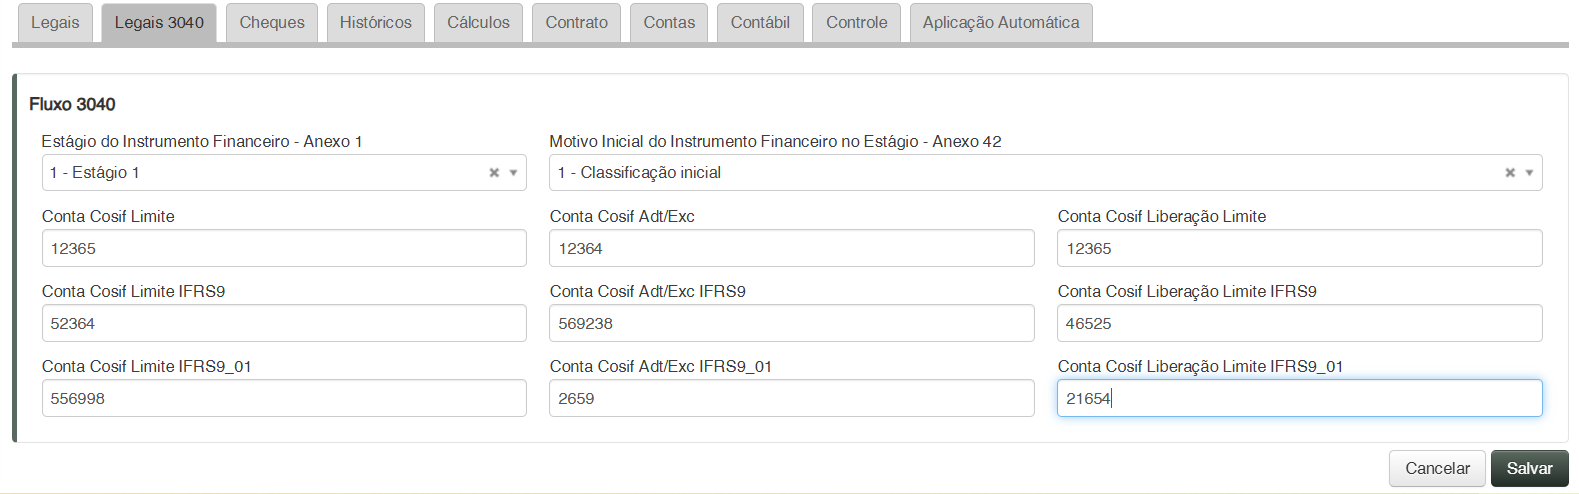Go to the Históricos tab
Screen dimensions: 1579x494
(x=375, y=23)
